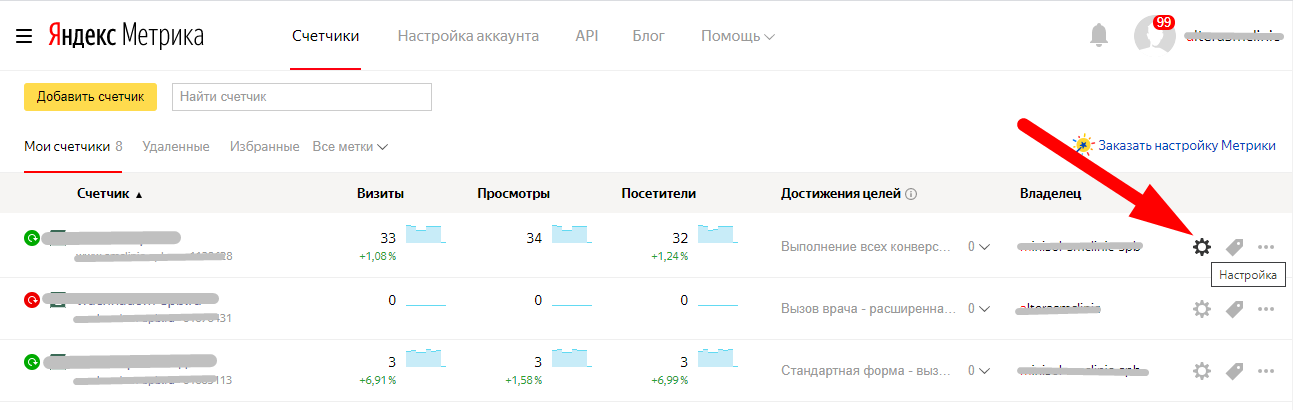
Task: Open settings gear for first counter
Action: (1201, 246)
